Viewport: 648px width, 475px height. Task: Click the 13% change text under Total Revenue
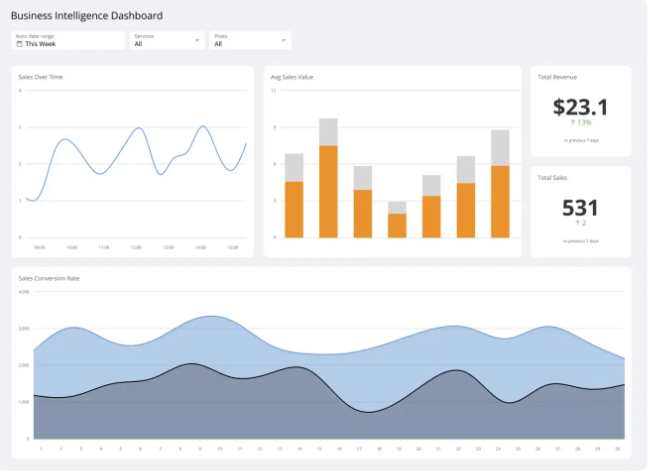pos(584,123)
